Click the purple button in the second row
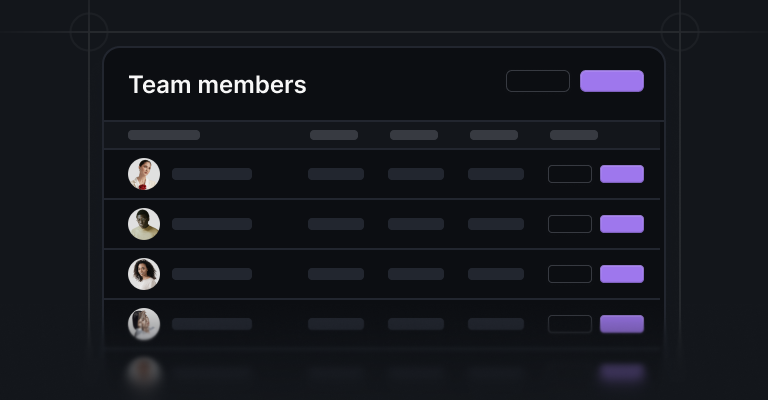Image resolution: width=768 pixels, height=400 pixels. tap(622, 224)
